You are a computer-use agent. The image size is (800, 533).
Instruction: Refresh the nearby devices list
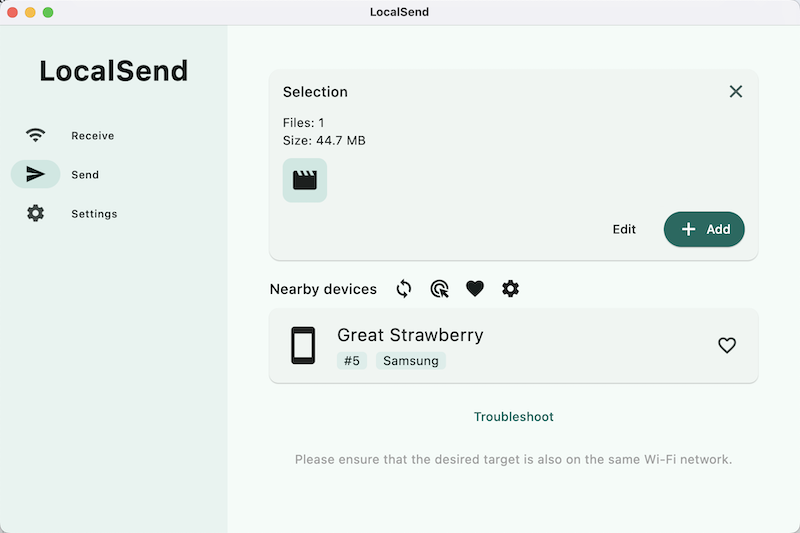tap(404, 289)
